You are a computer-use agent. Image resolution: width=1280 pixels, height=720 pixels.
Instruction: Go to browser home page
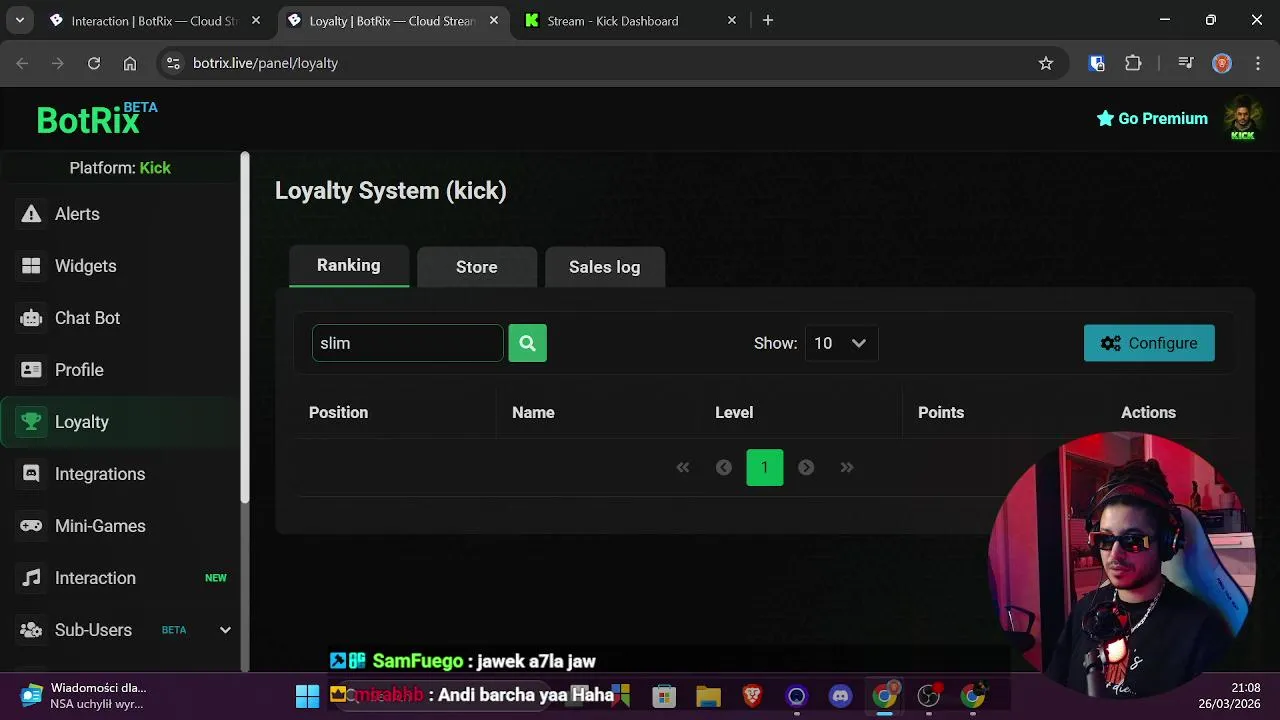(x=130, y=63)
